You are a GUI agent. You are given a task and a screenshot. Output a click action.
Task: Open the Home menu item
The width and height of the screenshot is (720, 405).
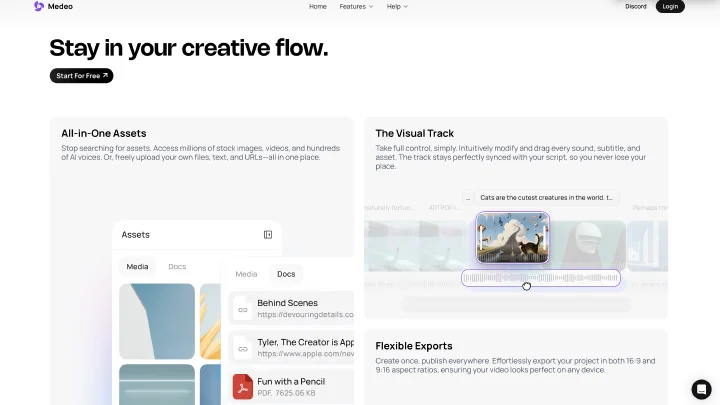[318, 6]
